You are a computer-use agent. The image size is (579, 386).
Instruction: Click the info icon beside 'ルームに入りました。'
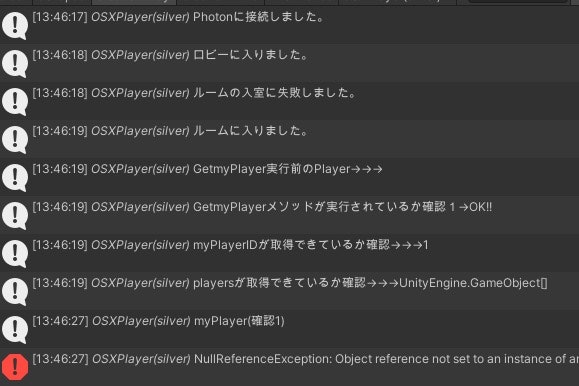[15, 140]
